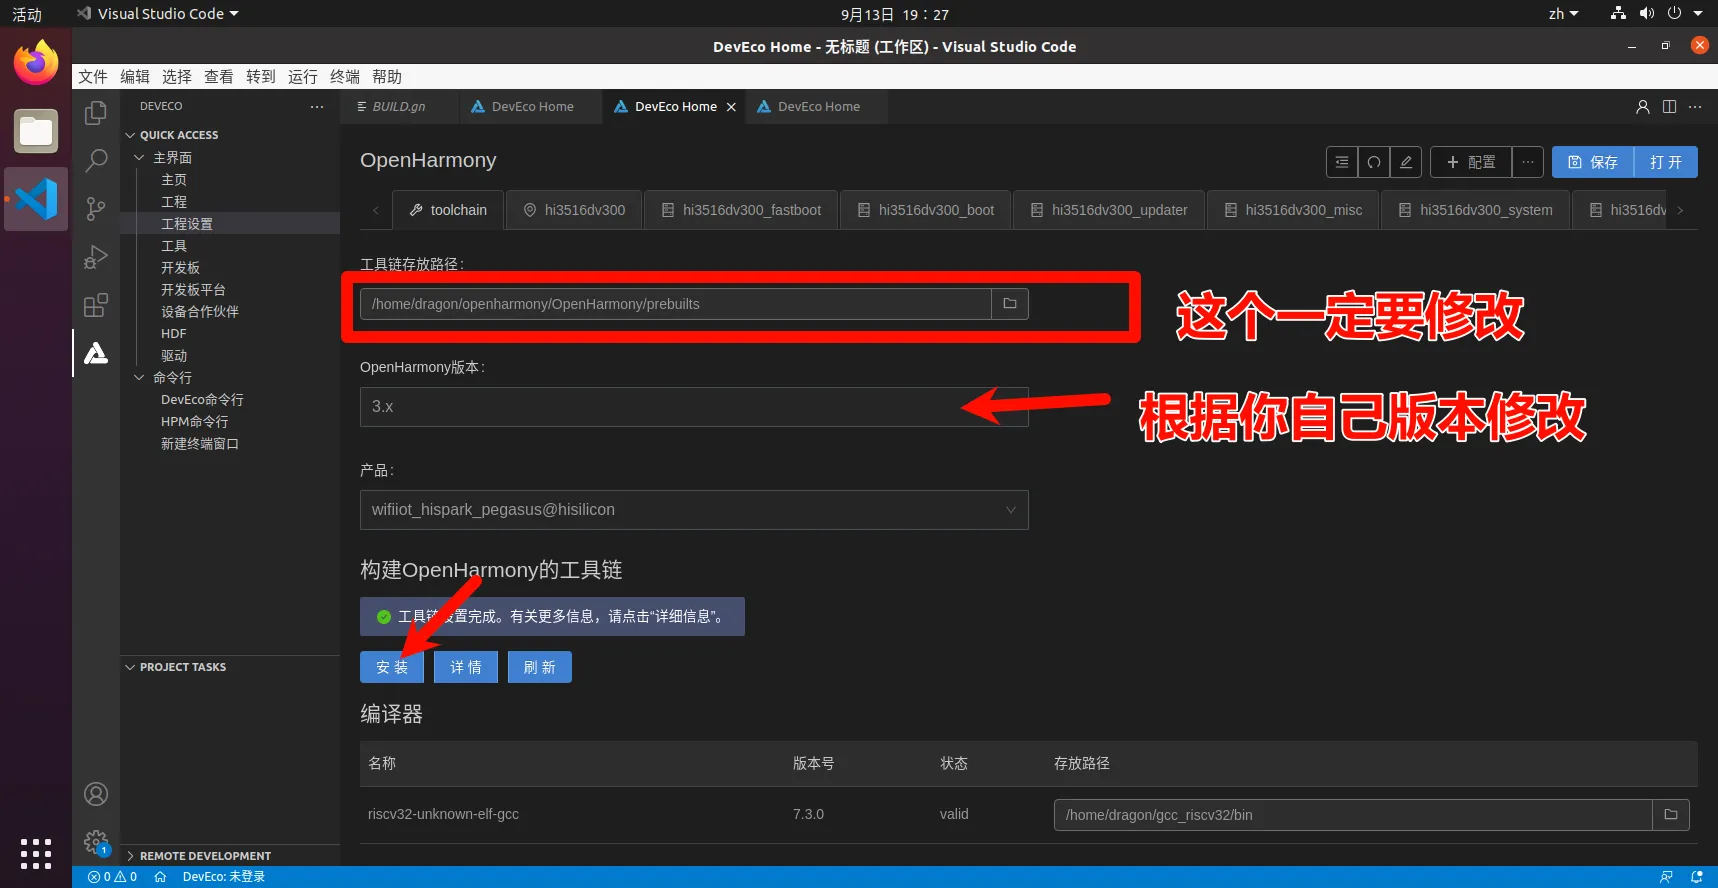This screenshot has width=1718, height=888.
Task: Click the DevEco icon in activity bar
Action: click(96, 353)
